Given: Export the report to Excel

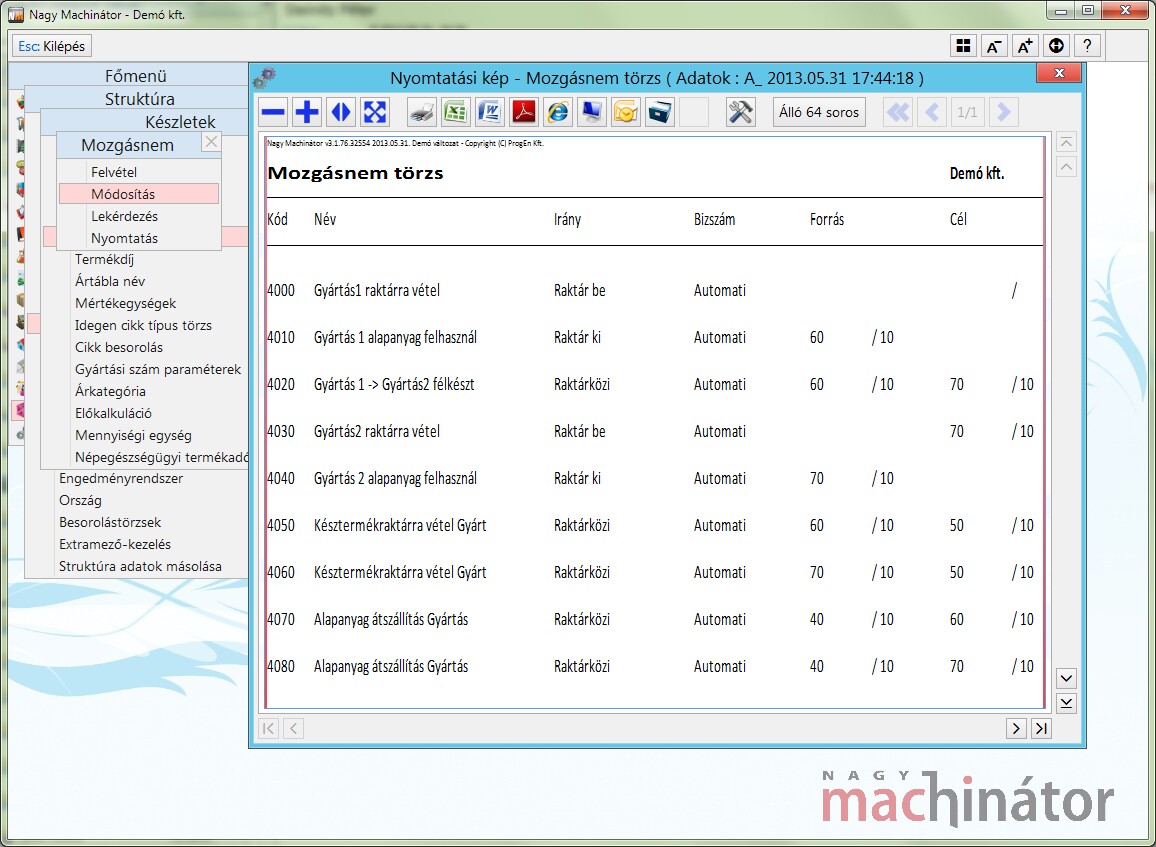Looking at the screenshot, I should click(x=456, y=112).
